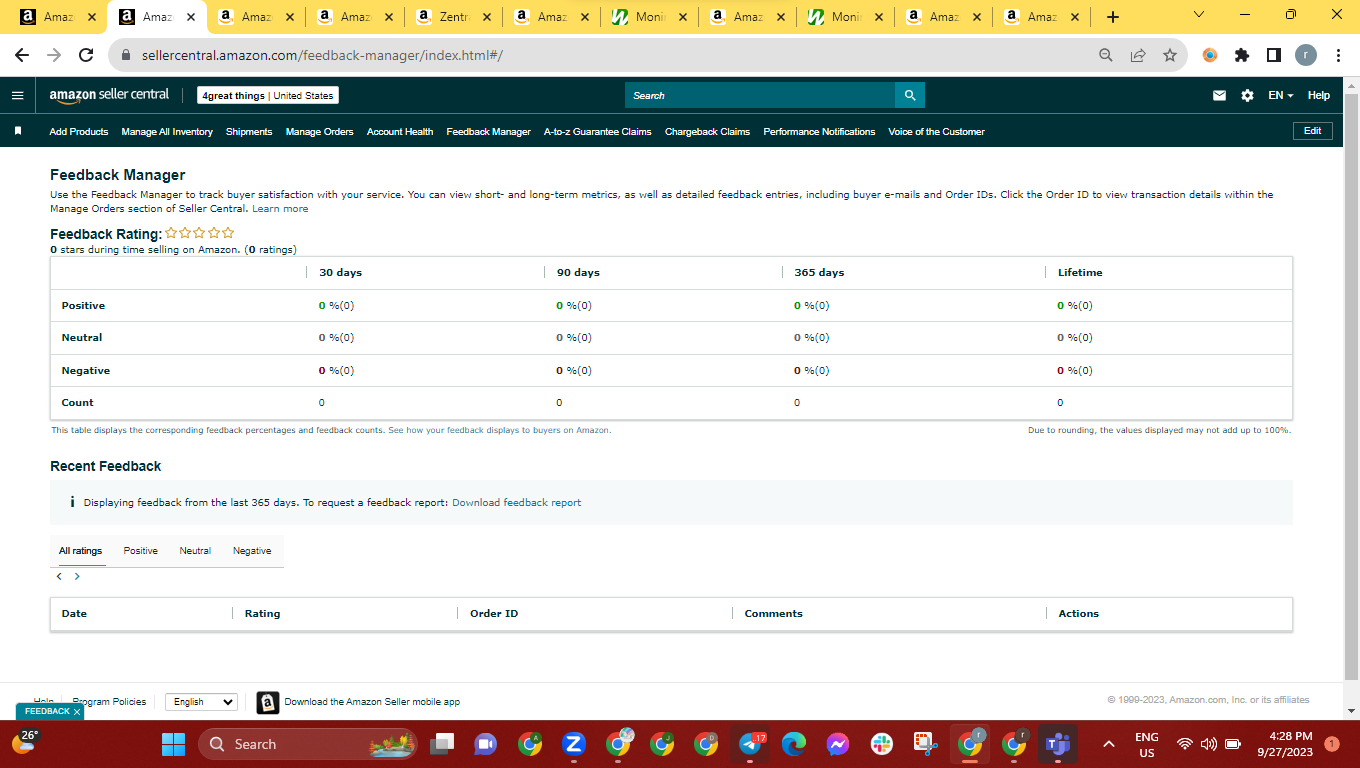The image size is (1360, 768).
Task: Open Account Health
Action: point(400,132)
